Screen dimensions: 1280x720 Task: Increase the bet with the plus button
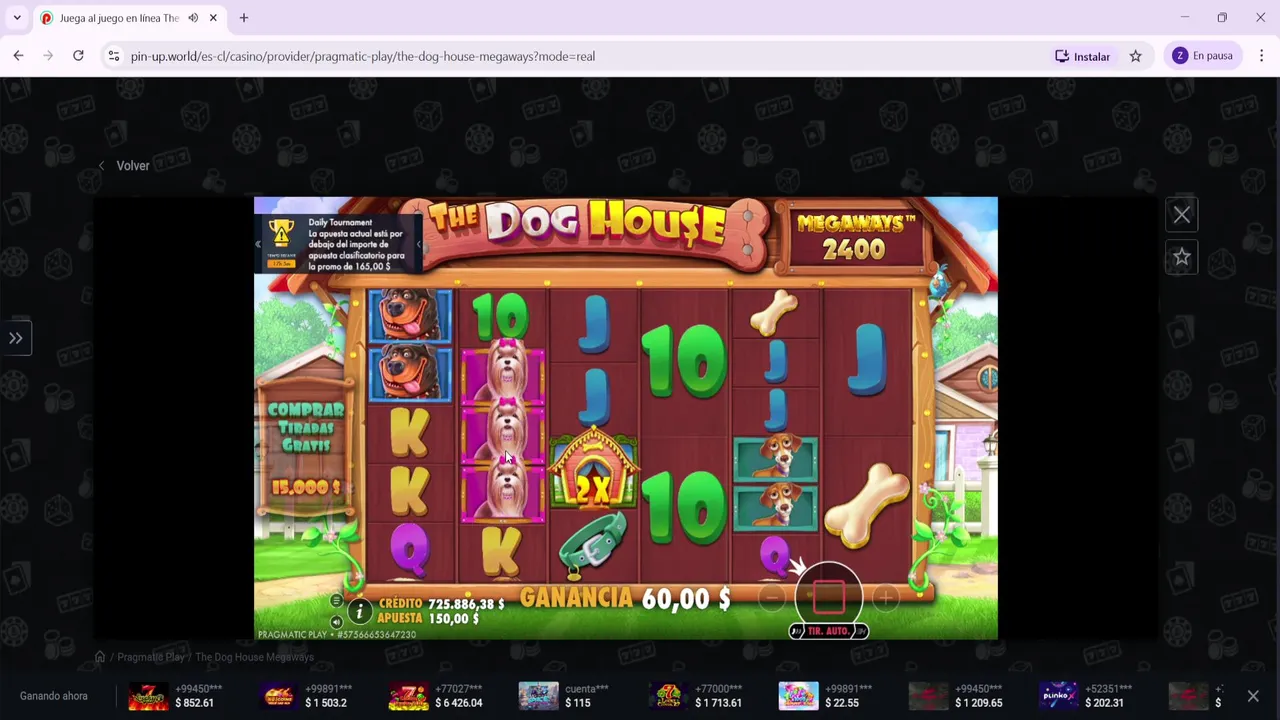pos(885,598)
